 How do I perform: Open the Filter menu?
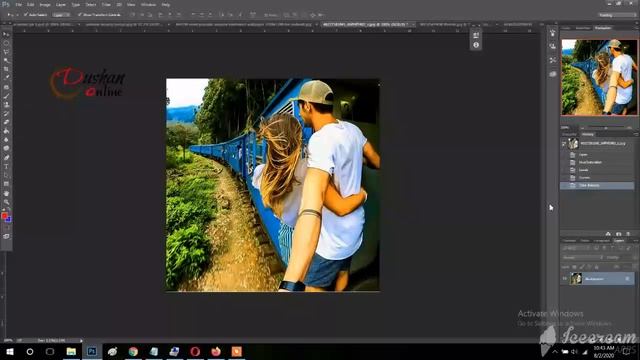click(106, 4)
